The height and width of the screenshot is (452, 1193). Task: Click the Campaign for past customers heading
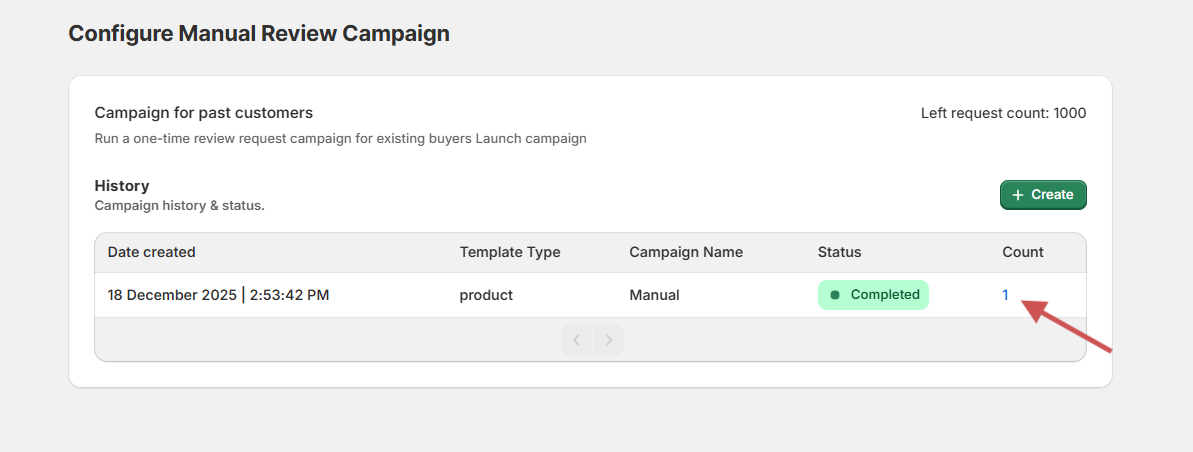tap(203, 113)
